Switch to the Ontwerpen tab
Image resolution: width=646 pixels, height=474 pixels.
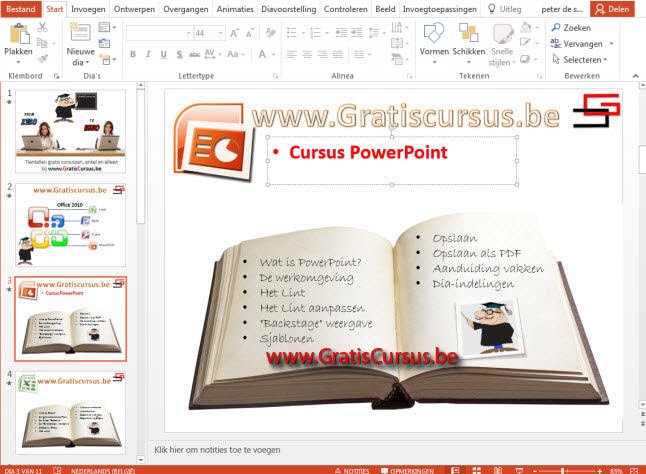pos(134,9)
